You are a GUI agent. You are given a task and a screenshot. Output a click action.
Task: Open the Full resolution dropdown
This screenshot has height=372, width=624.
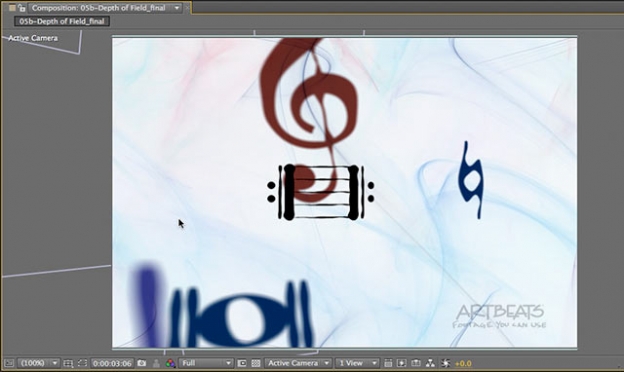click(x=206, y=363)
